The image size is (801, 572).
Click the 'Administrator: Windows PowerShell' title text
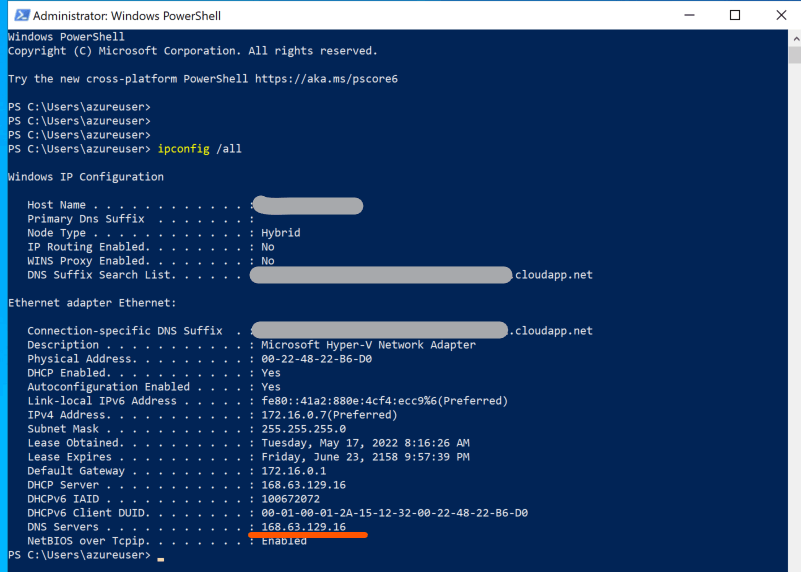[x=127, y=16]
